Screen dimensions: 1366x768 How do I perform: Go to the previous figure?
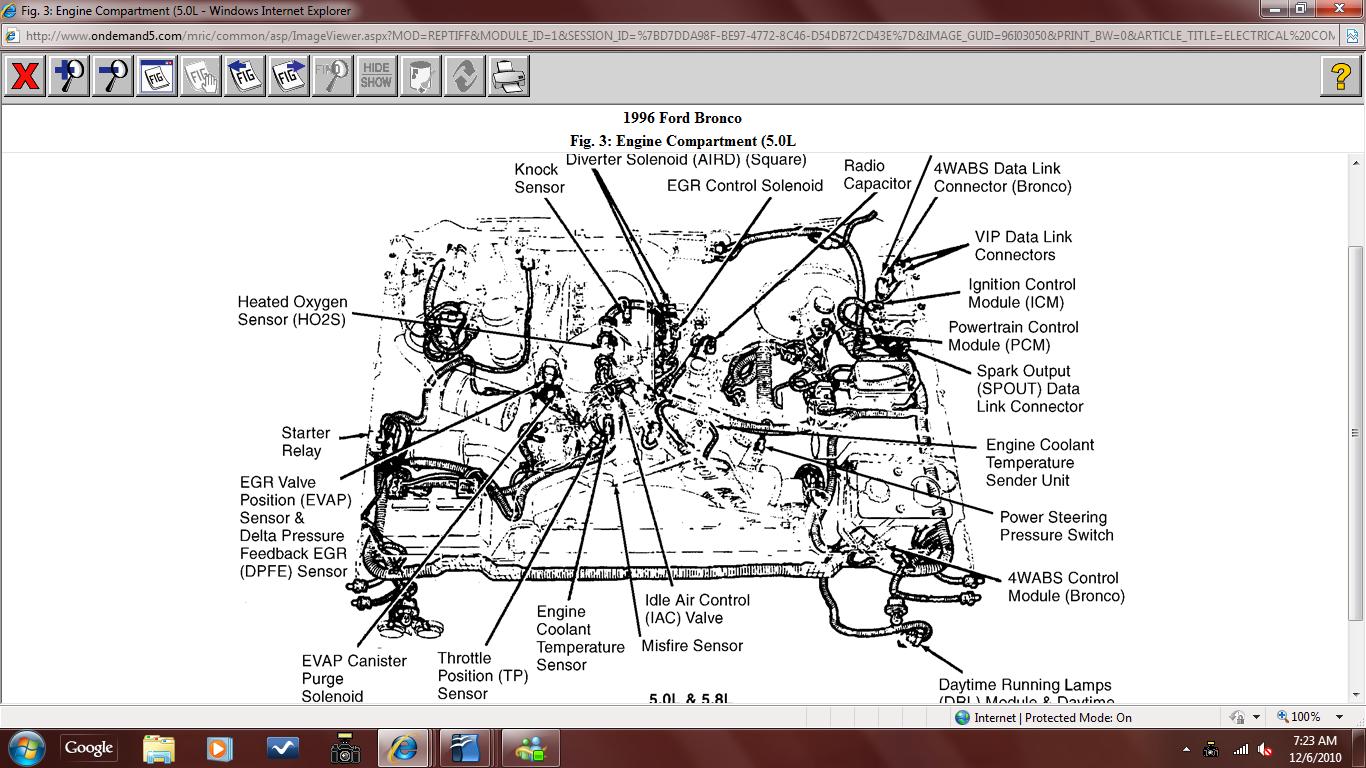pyautogui.click(x=245, y=76)
